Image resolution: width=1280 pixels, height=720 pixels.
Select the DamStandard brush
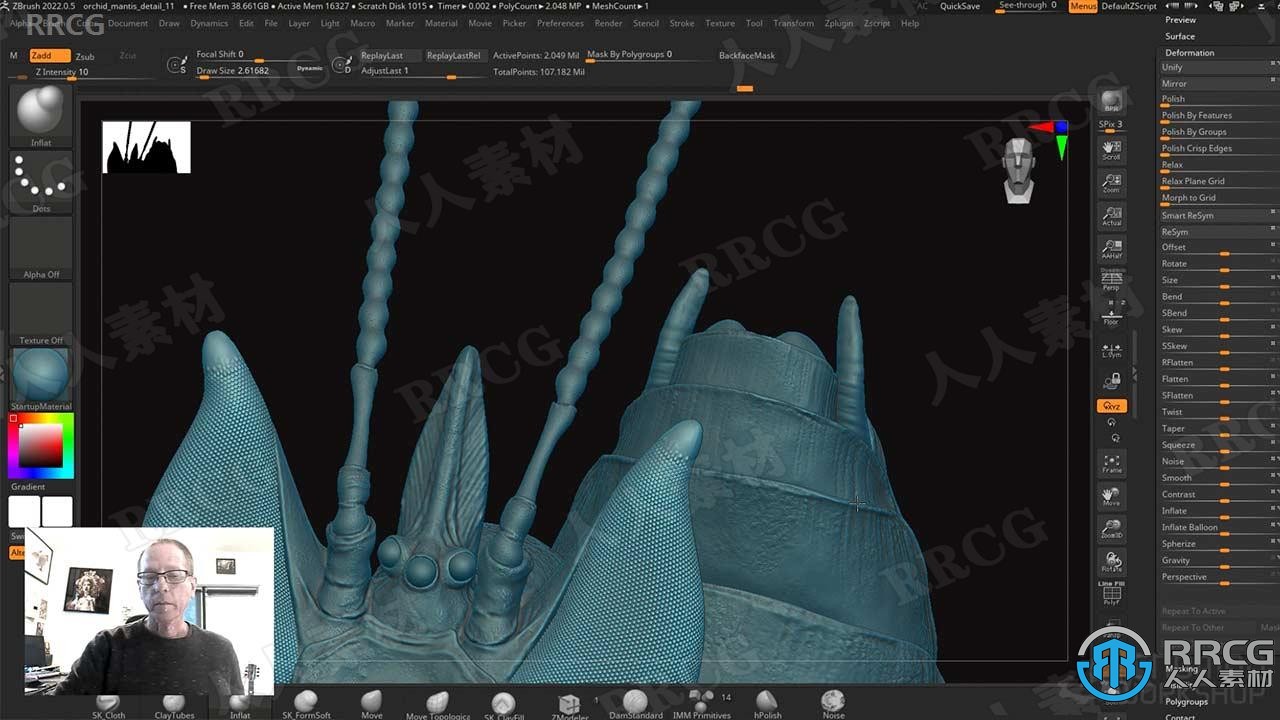(x=635, y=705)
